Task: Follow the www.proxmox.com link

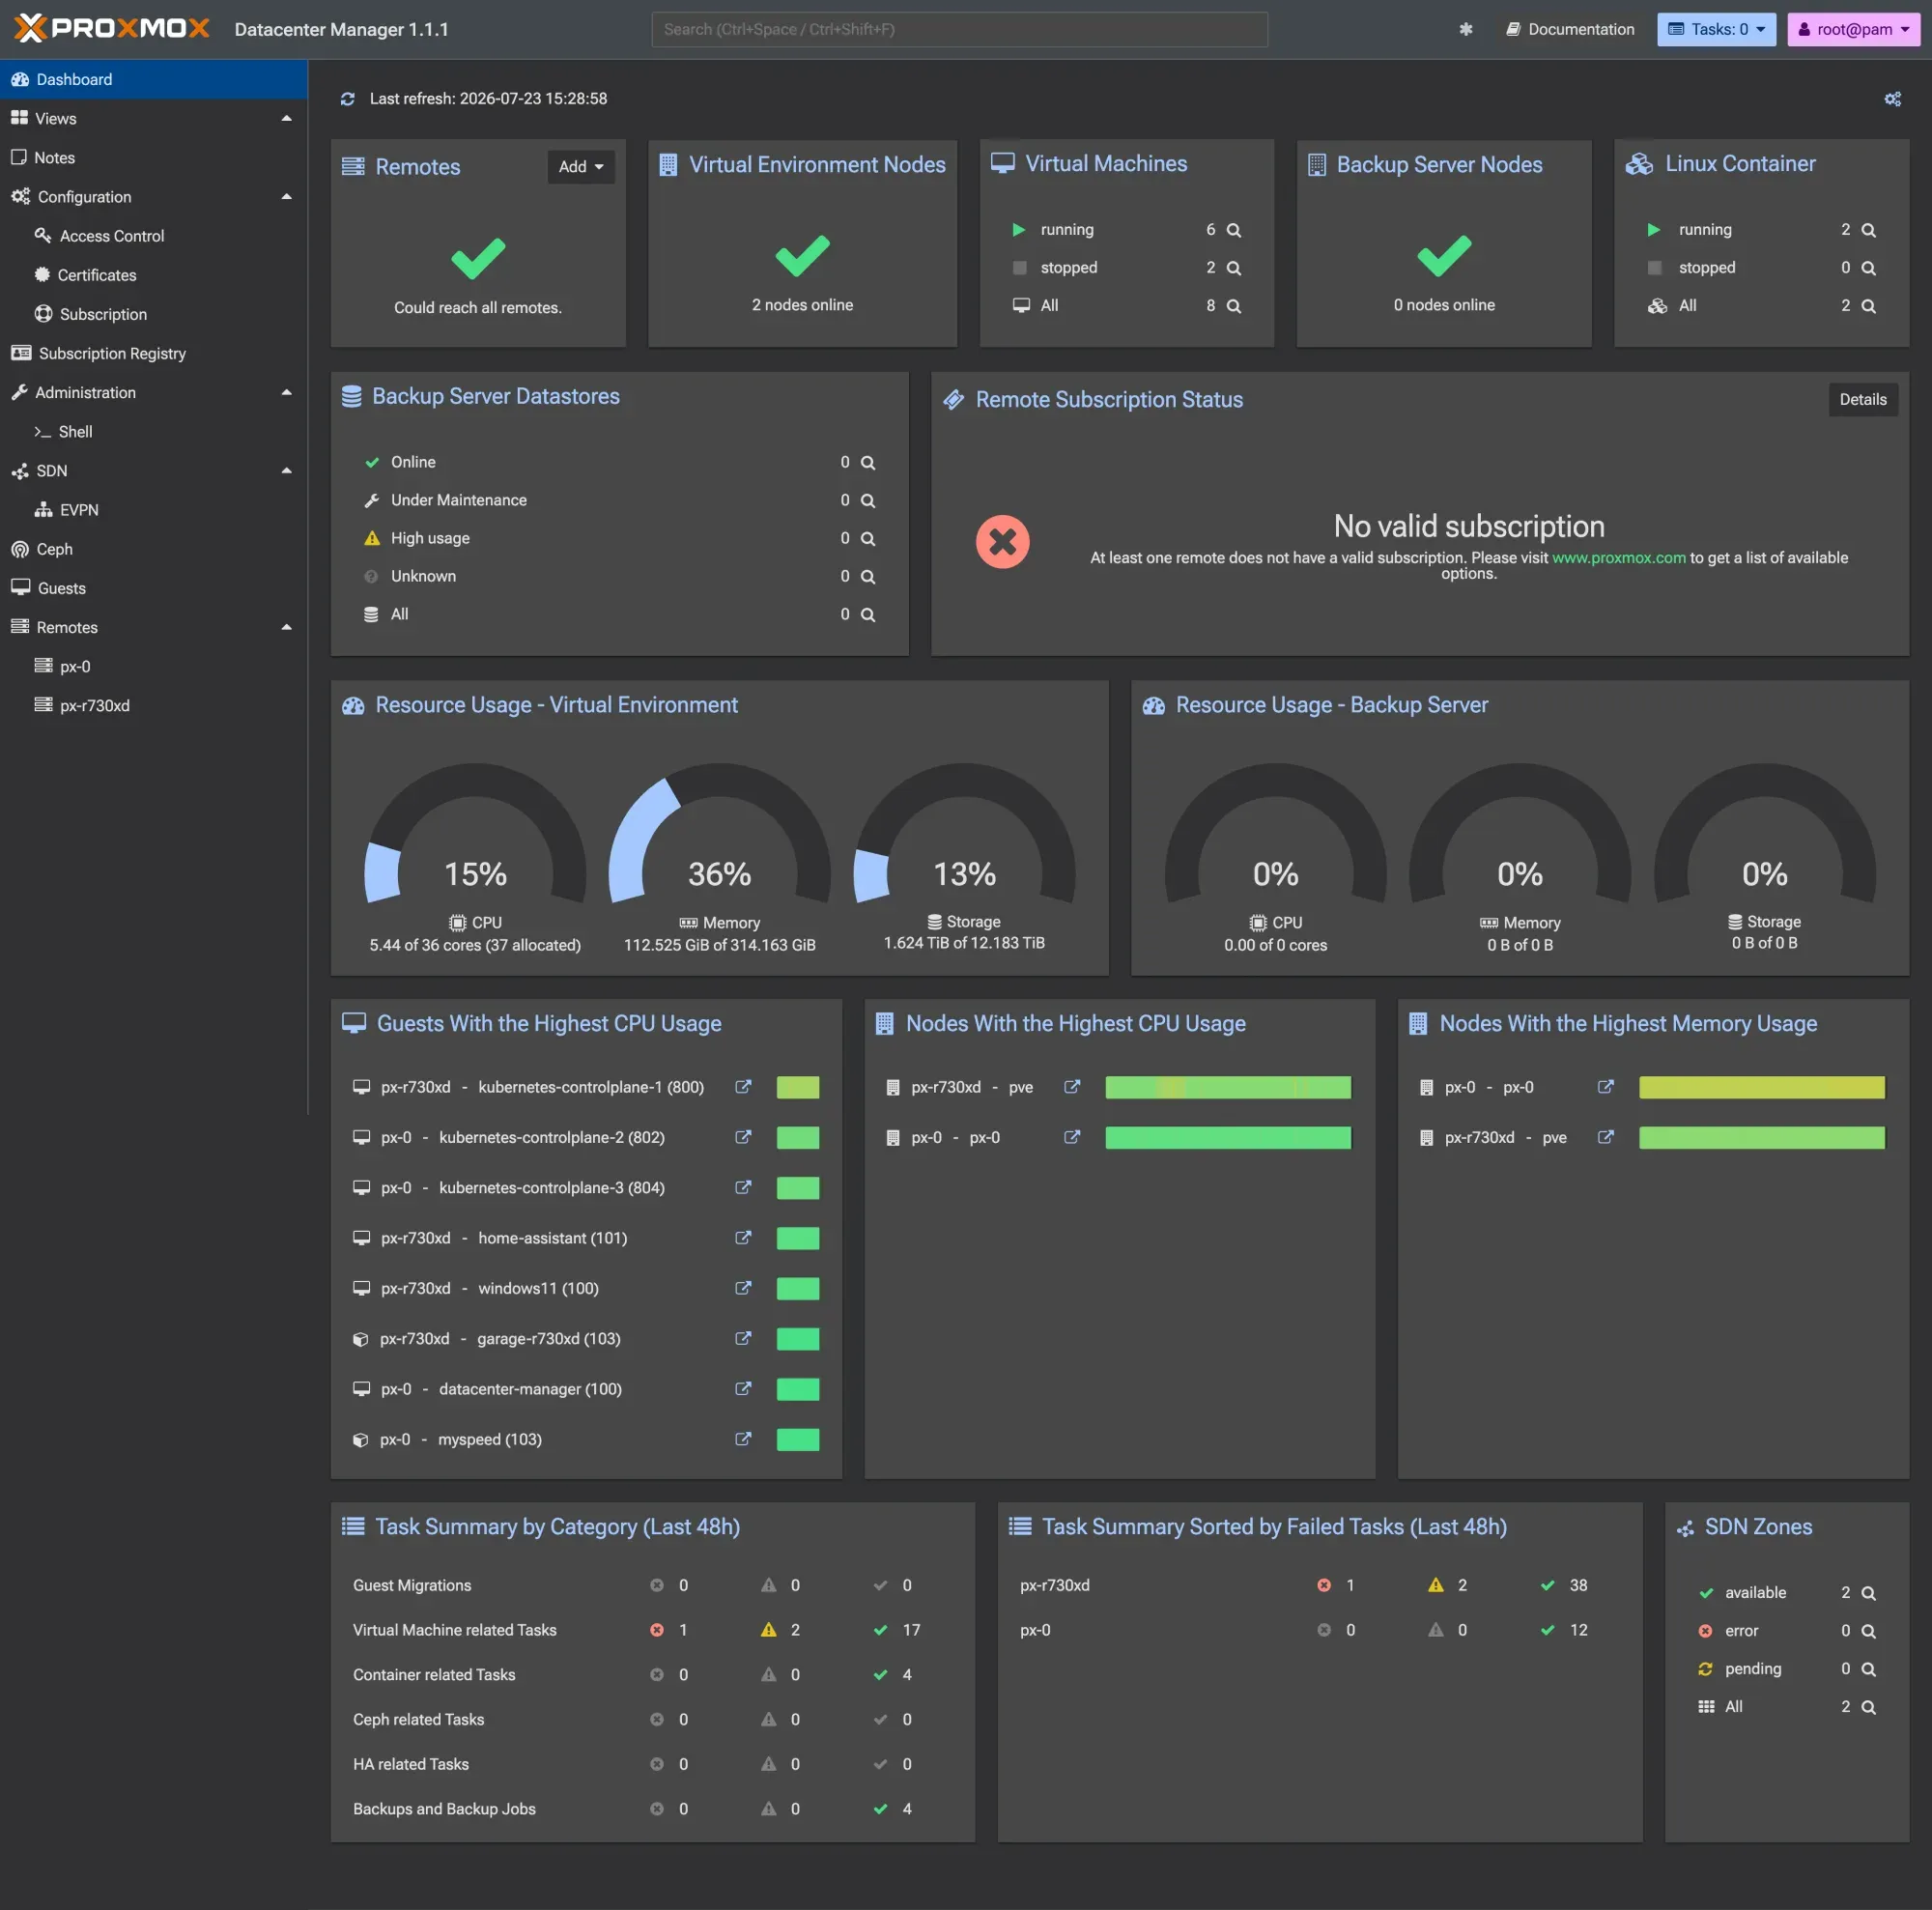Action: click(x=1618, y=558)
